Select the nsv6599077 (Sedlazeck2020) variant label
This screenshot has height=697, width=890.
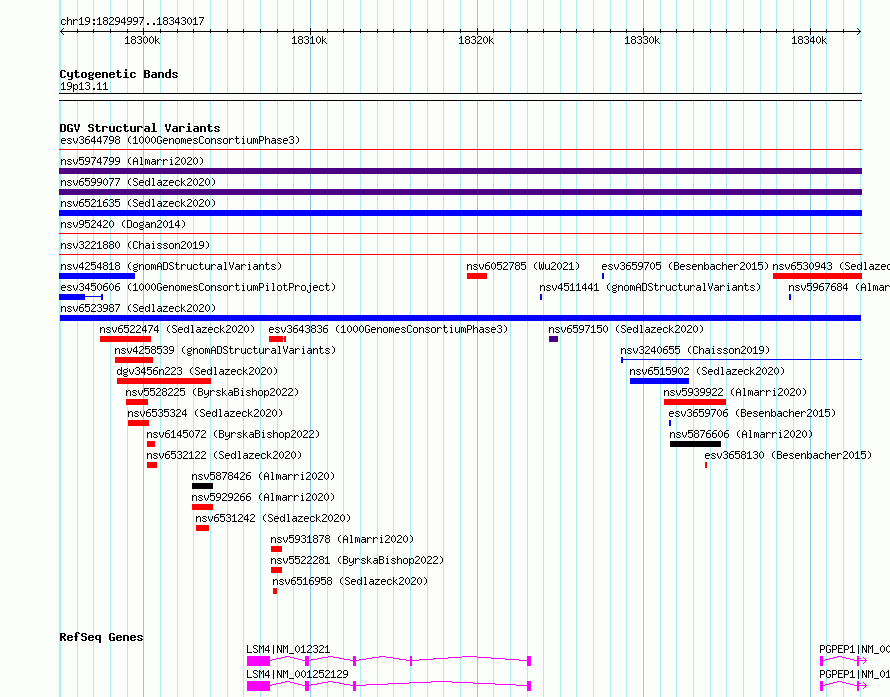[138, 182]
